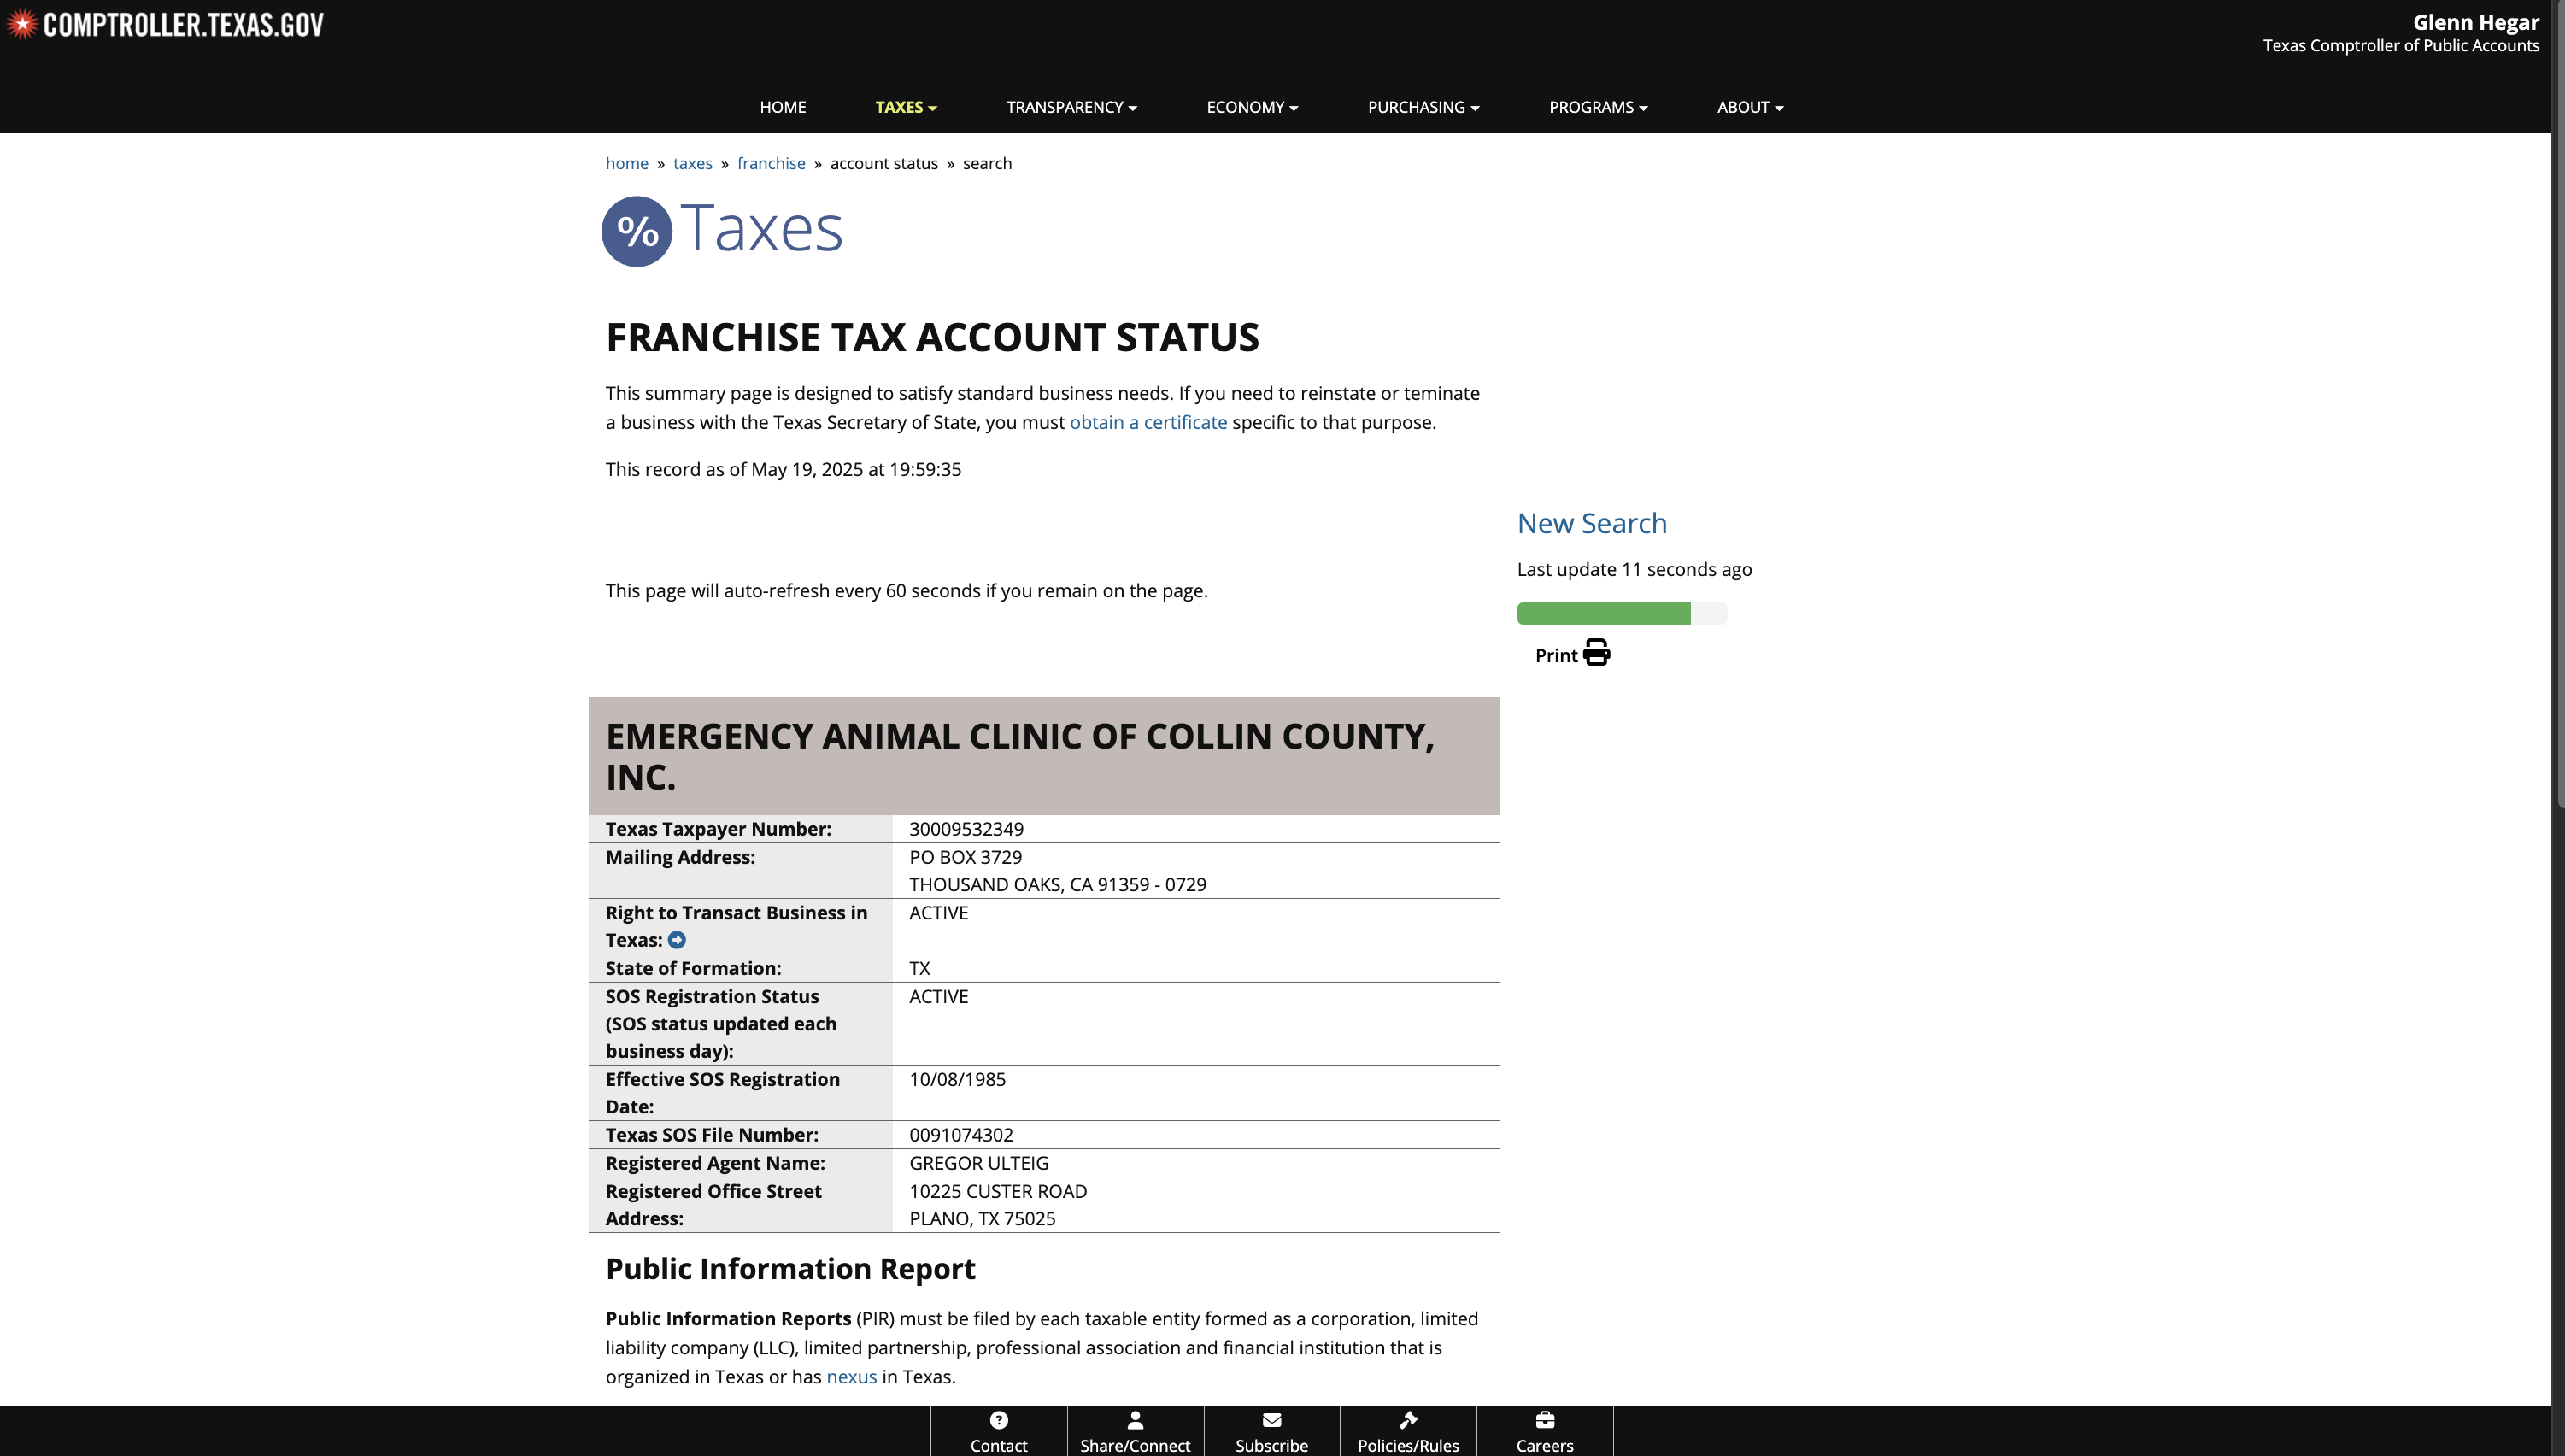Viewport: 2565px width, 1456px height.
Task: Open the Purchasing navigation menu
Action: [1423, 107]
